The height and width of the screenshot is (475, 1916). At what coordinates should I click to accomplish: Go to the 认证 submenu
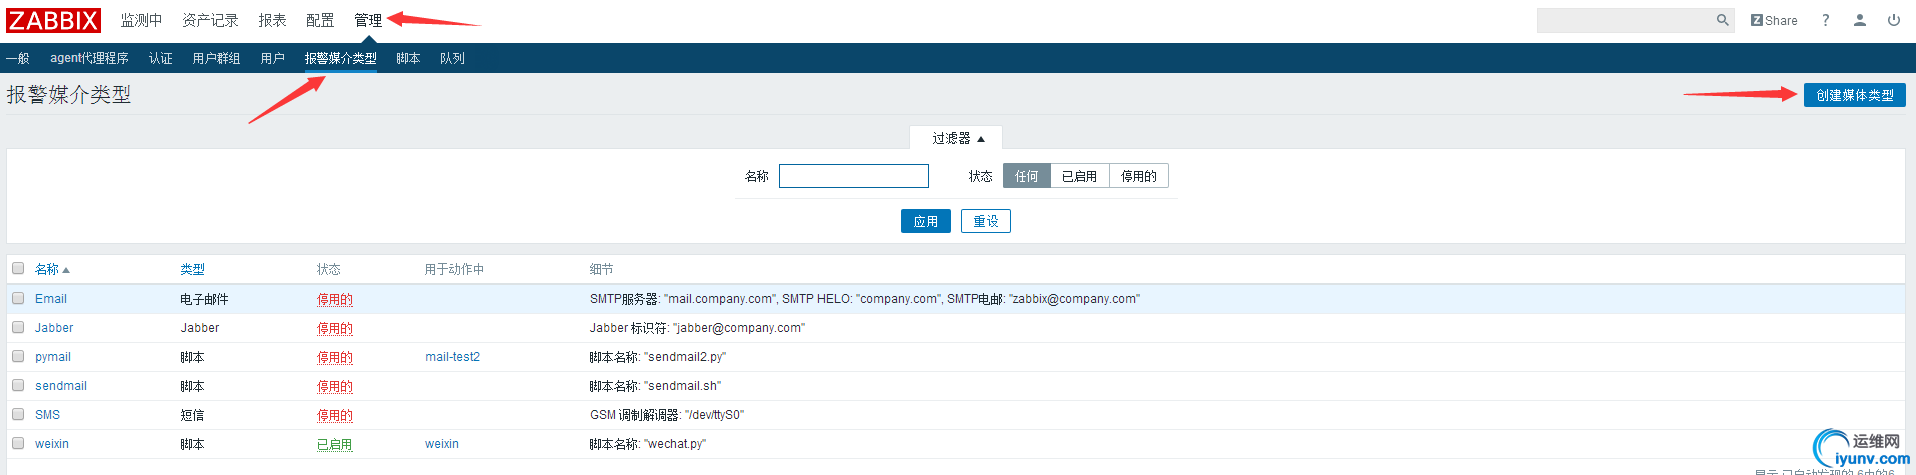click(x=161, y=58)
